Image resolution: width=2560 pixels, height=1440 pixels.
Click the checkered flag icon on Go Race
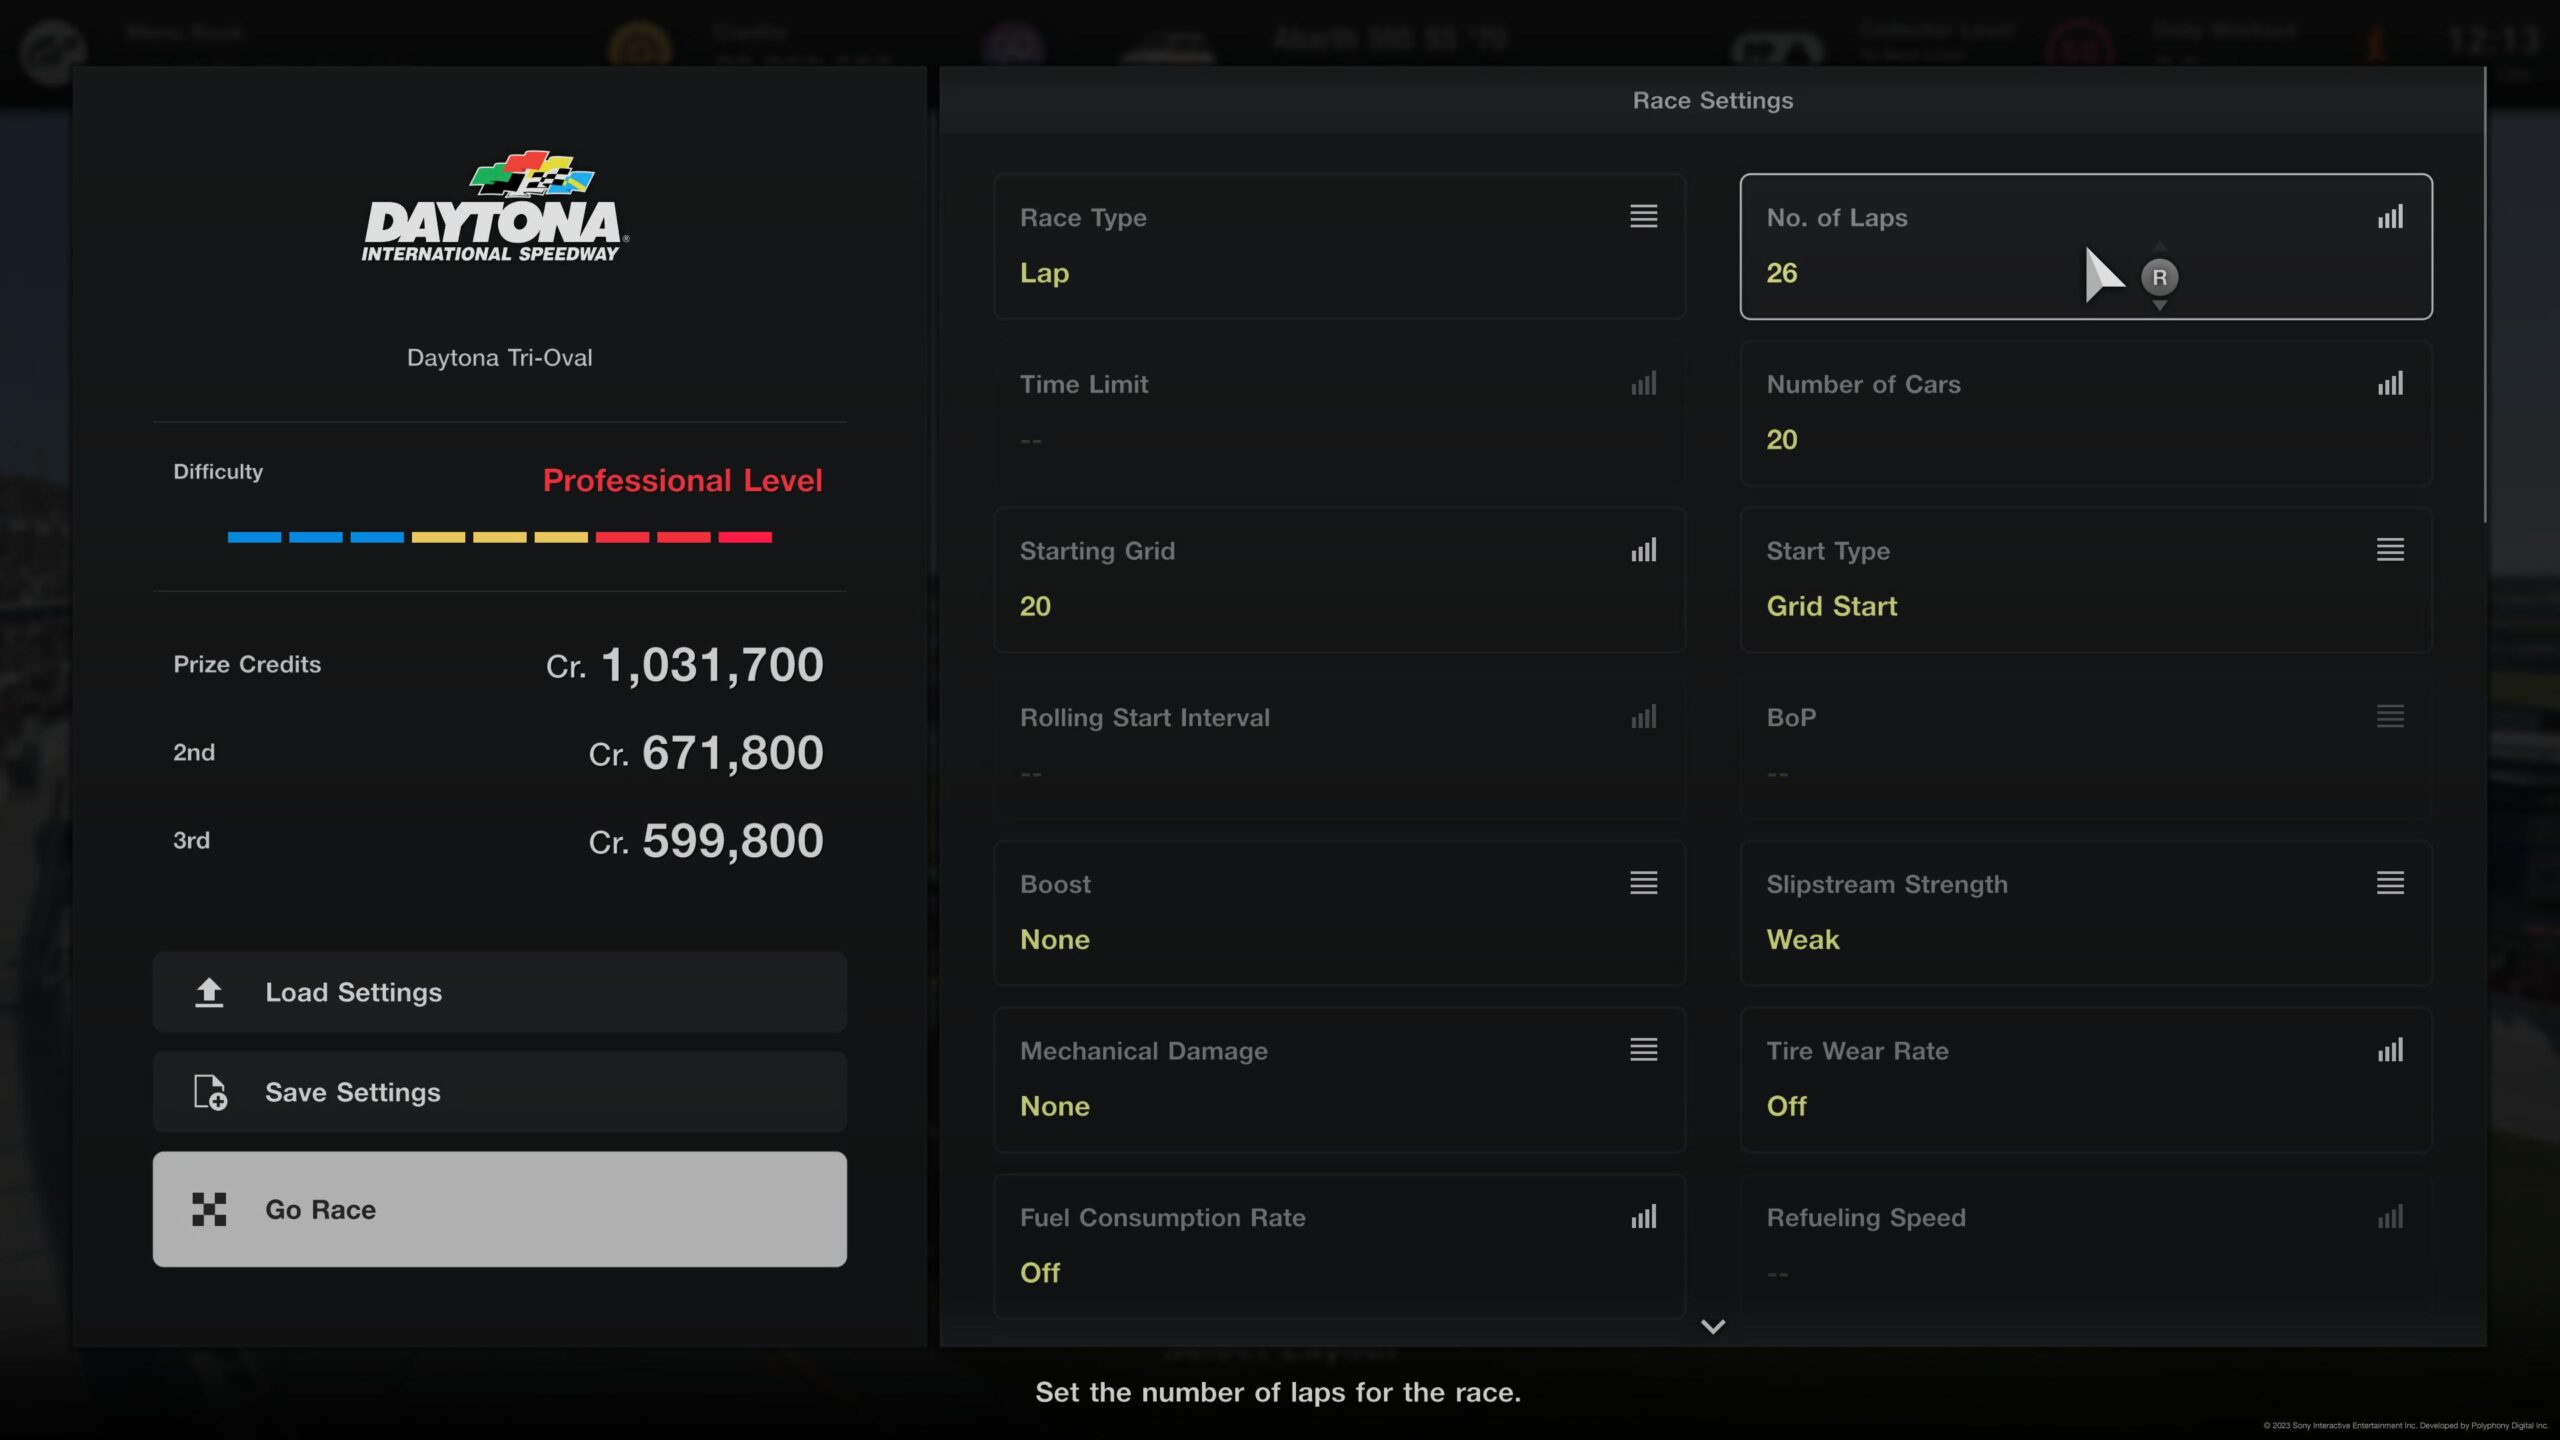[x=209, y=1209]
